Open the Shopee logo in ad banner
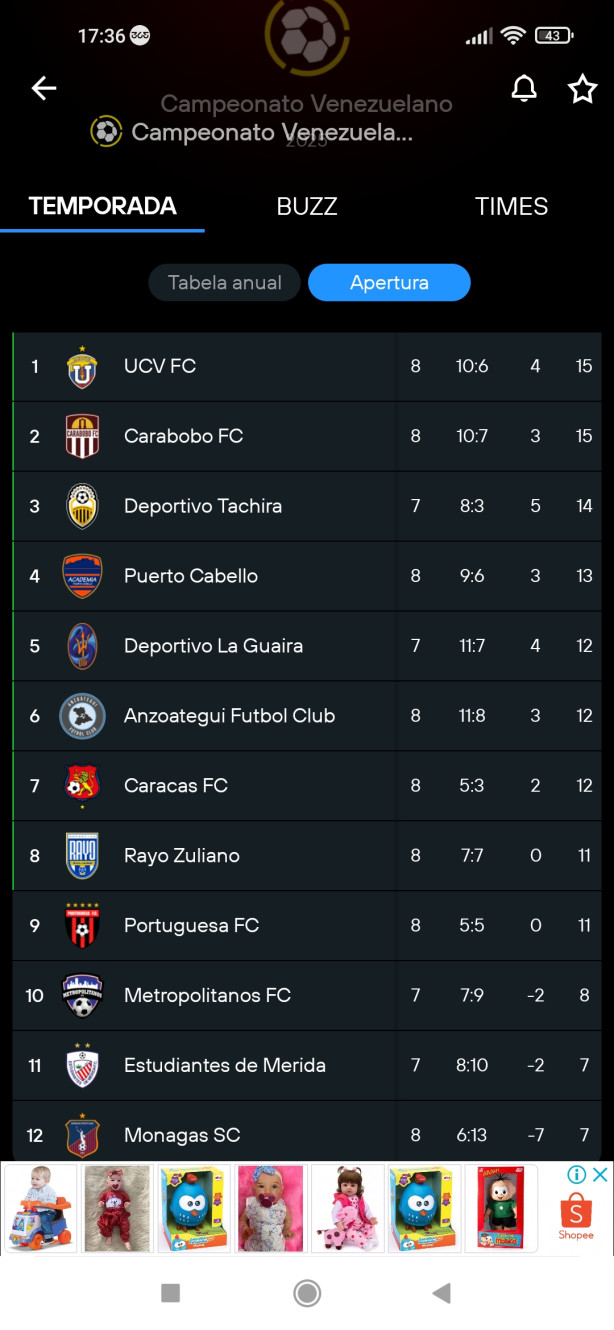The height and width of the screenshot is (1330, 614). 576,1218
